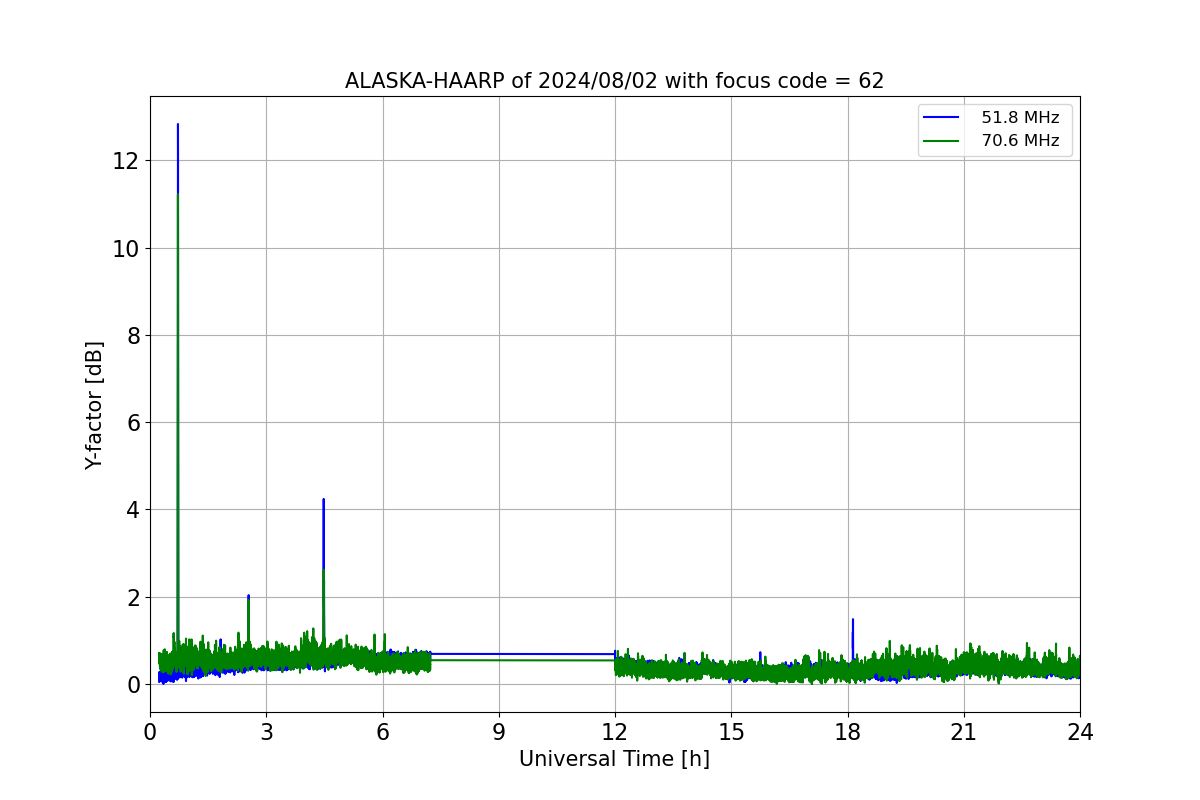This screenshot has height=800, width=1200.
Task: Click the flat green line segment in the data gap
Action: click(522, 660)
